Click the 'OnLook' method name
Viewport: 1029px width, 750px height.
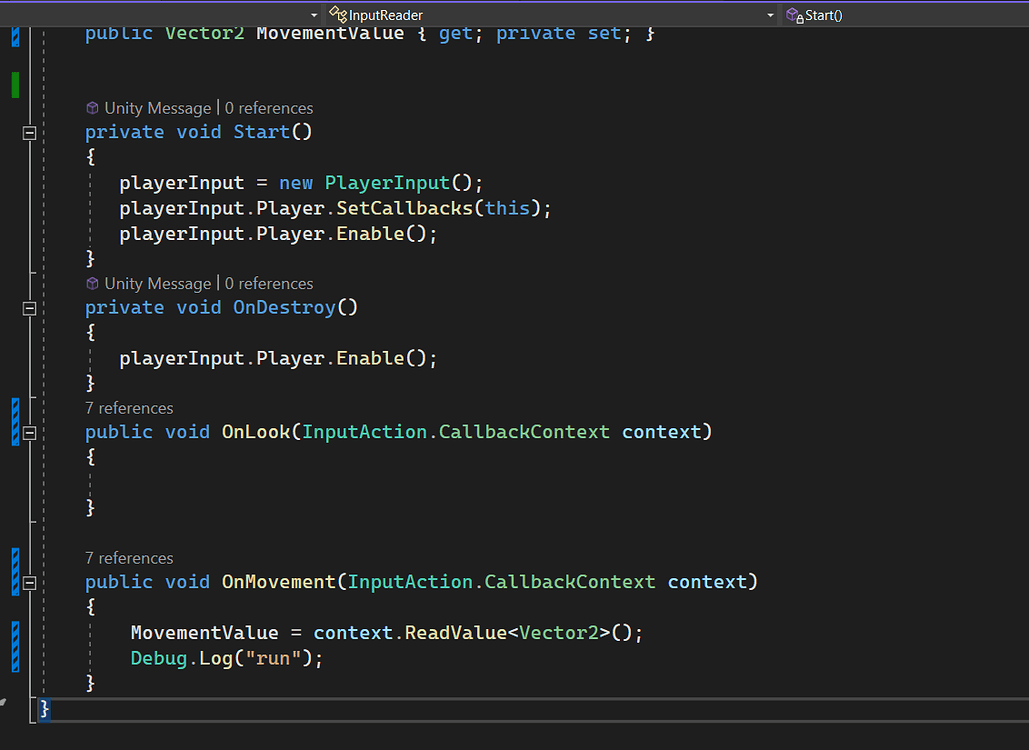click(256, 432)
